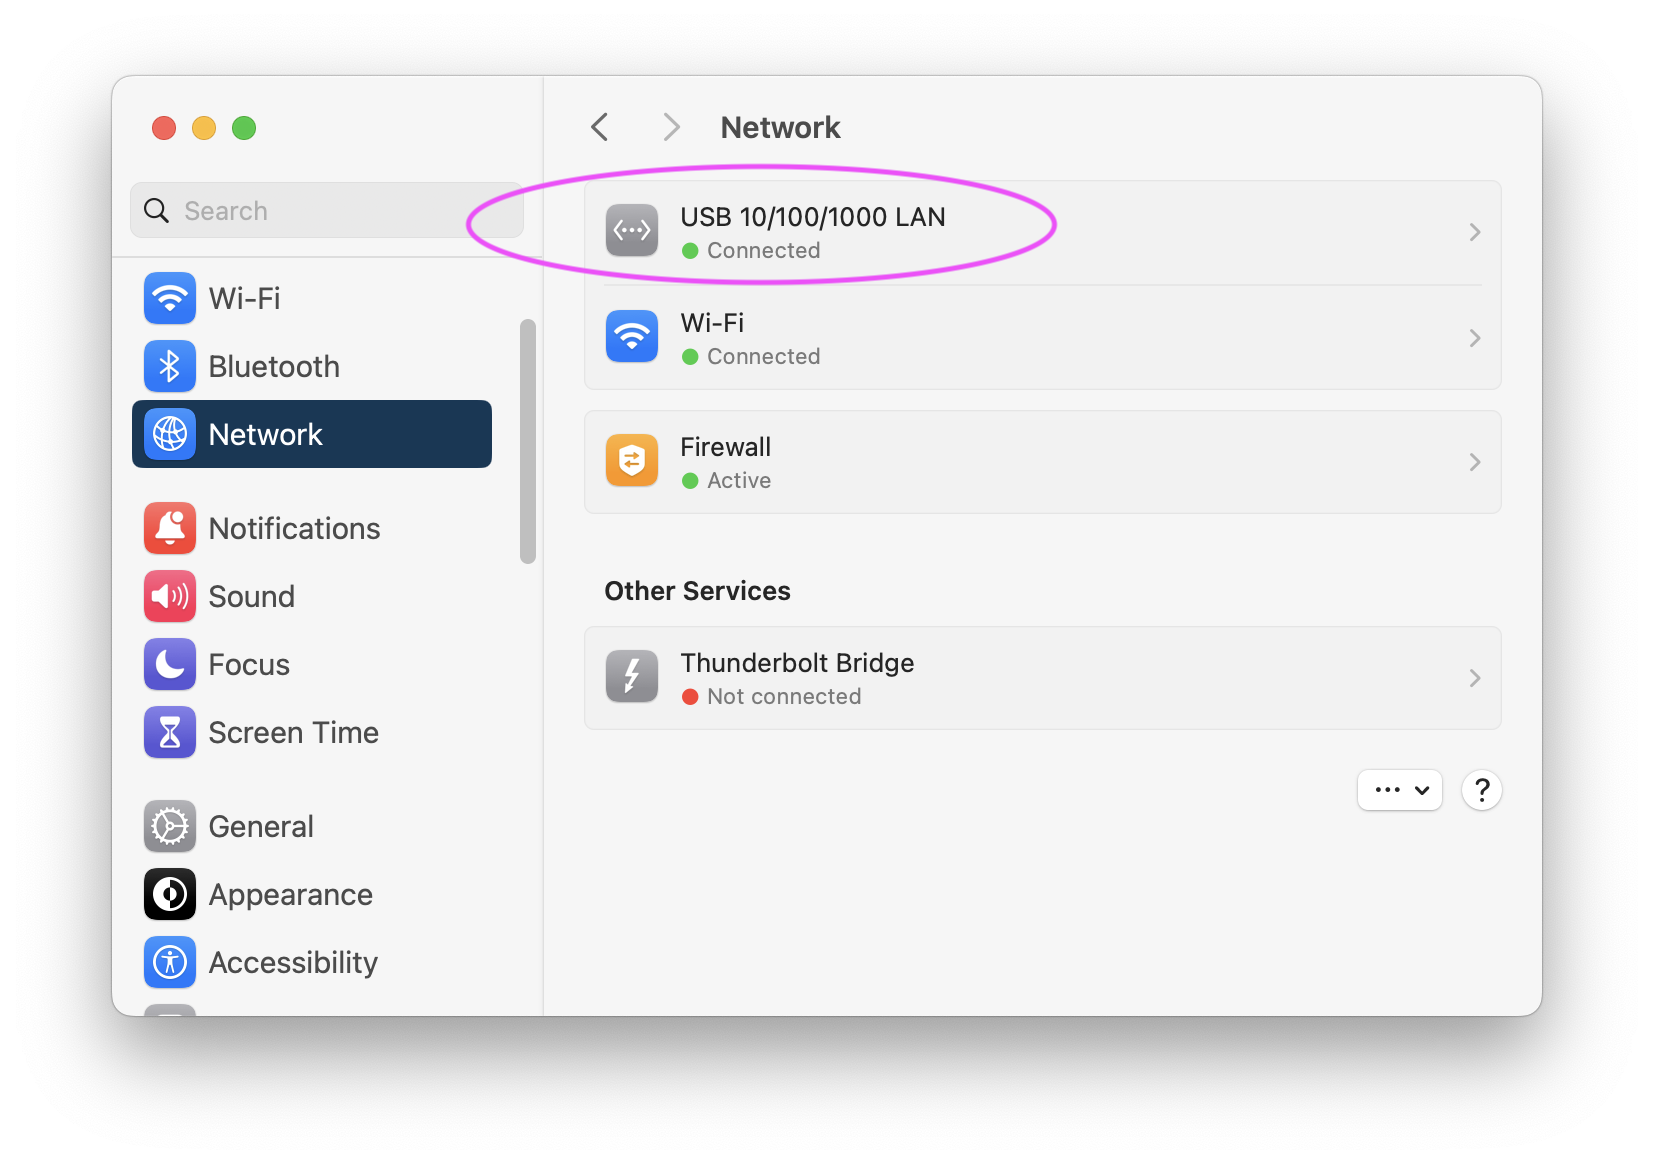Click the USB LAN ethernet icon
This screenshot has height=1164, width=1654.
[x=632, y=231]
